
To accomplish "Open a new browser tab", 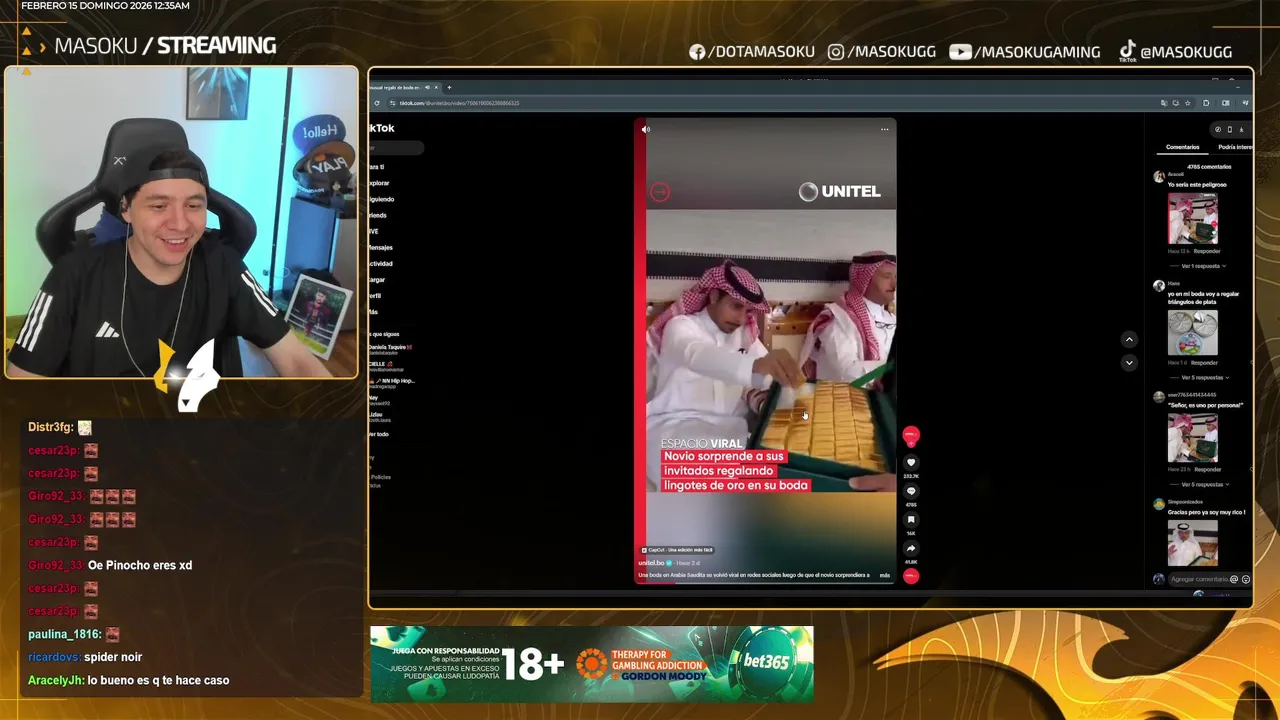I will [449, 87].
